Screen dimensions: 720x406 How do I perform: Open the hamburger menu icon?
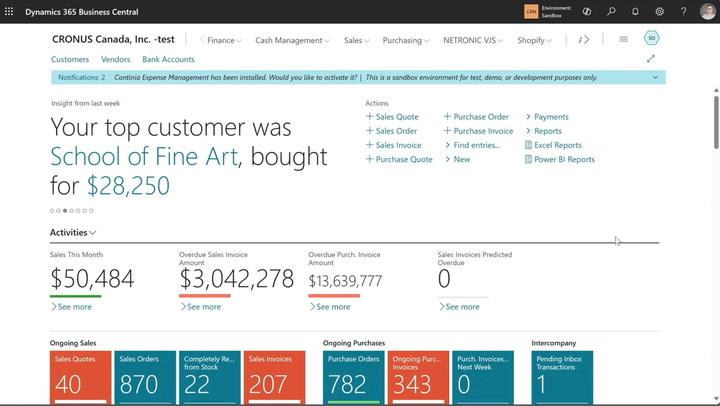[624, 39]
